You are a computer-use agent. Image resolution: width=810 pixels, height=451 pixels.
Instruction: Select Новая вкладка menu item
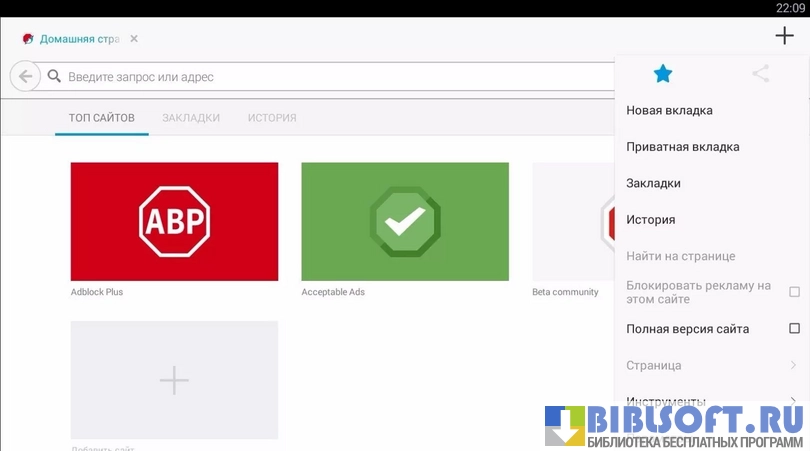pyautogui.click(x=669, y=110)
